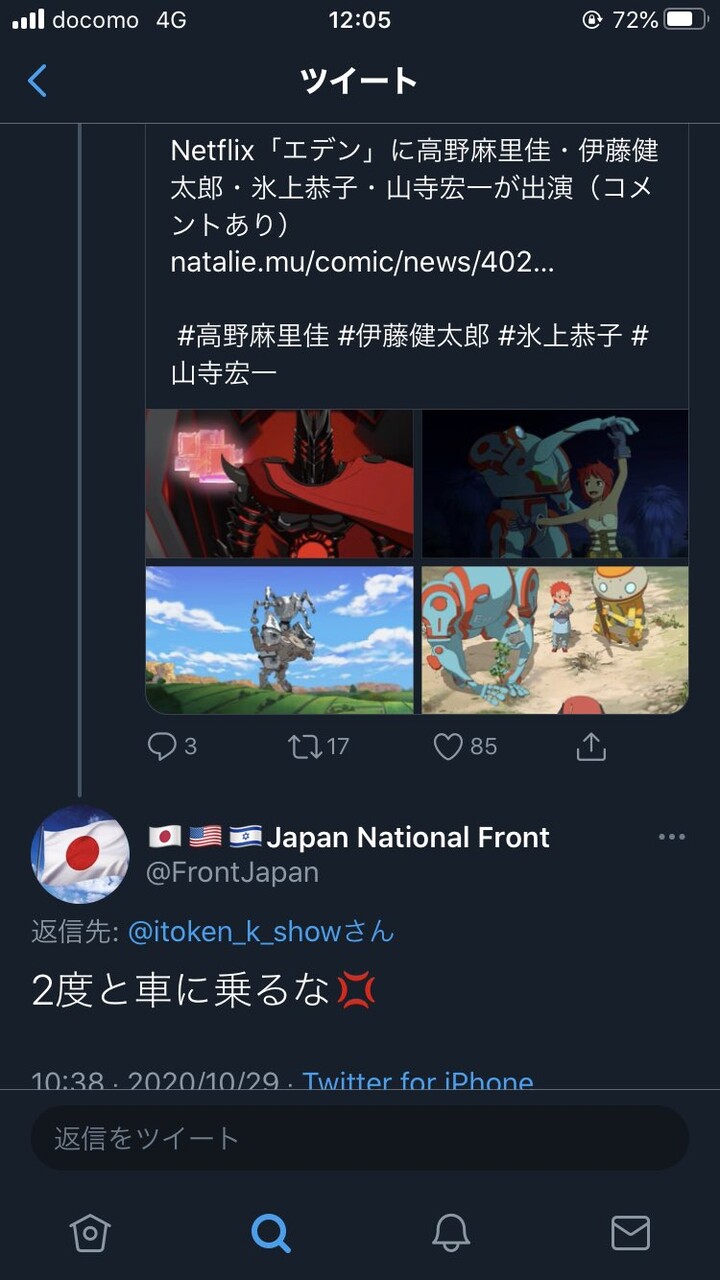Open the Japan National Front profile name

coord(408,837)
